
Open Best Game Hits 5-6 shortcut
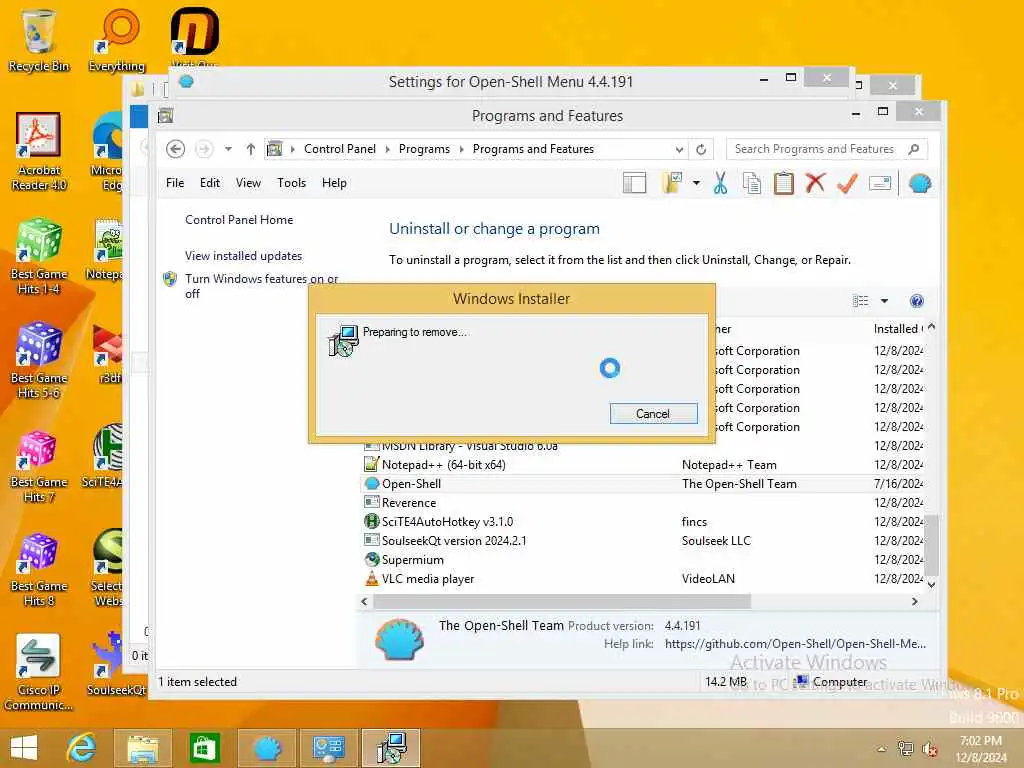coord(39,360)
